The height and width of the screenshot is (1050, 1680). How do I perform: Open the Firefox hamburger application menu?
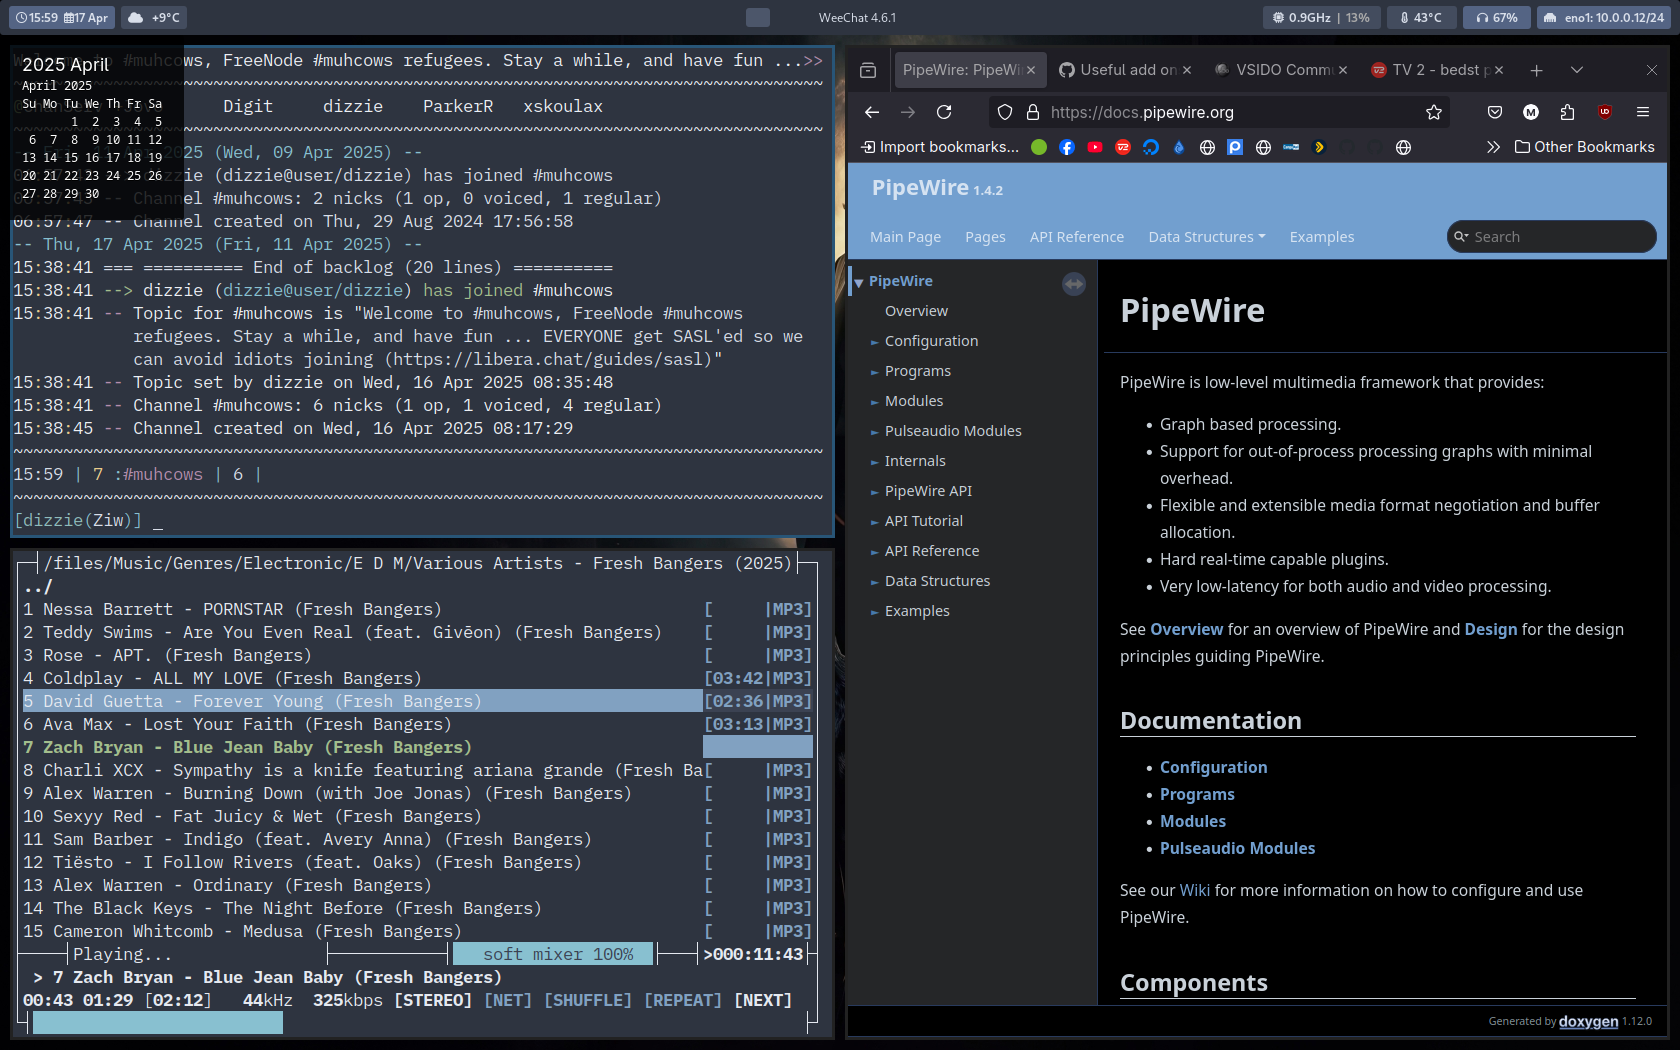pos(1643,112)
